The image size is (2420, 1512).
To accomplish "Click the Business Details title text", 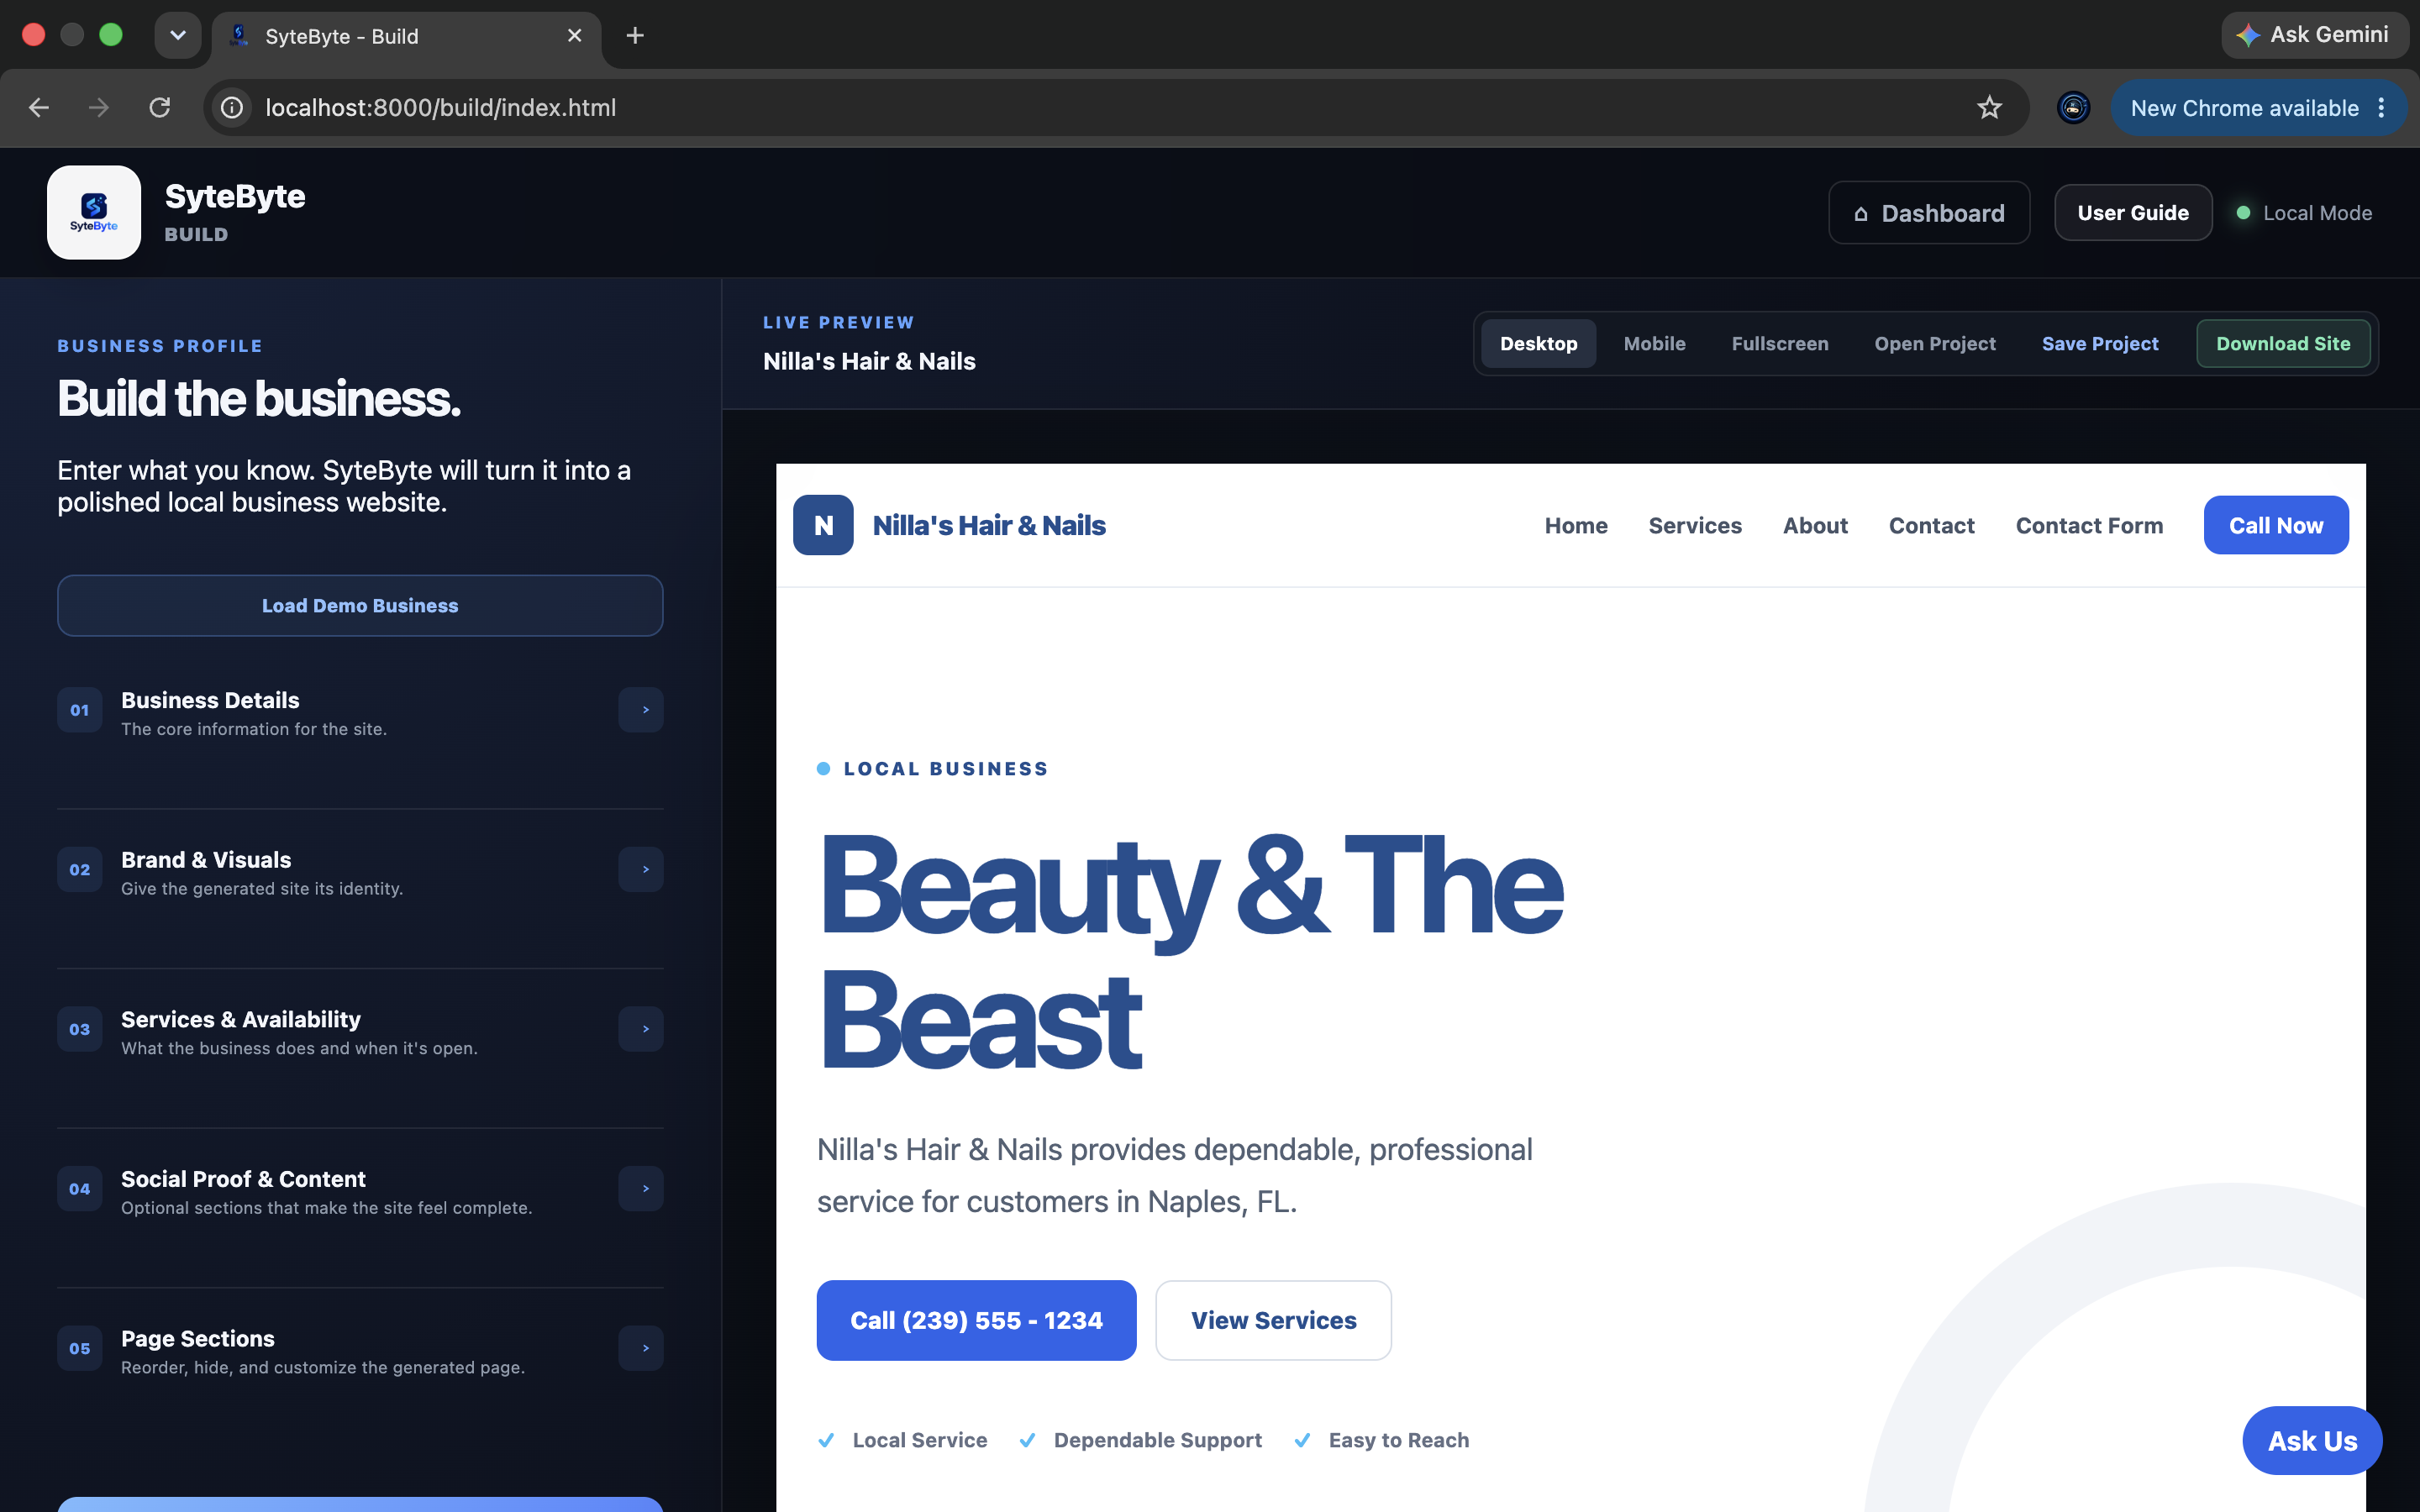I will (210, 700).
